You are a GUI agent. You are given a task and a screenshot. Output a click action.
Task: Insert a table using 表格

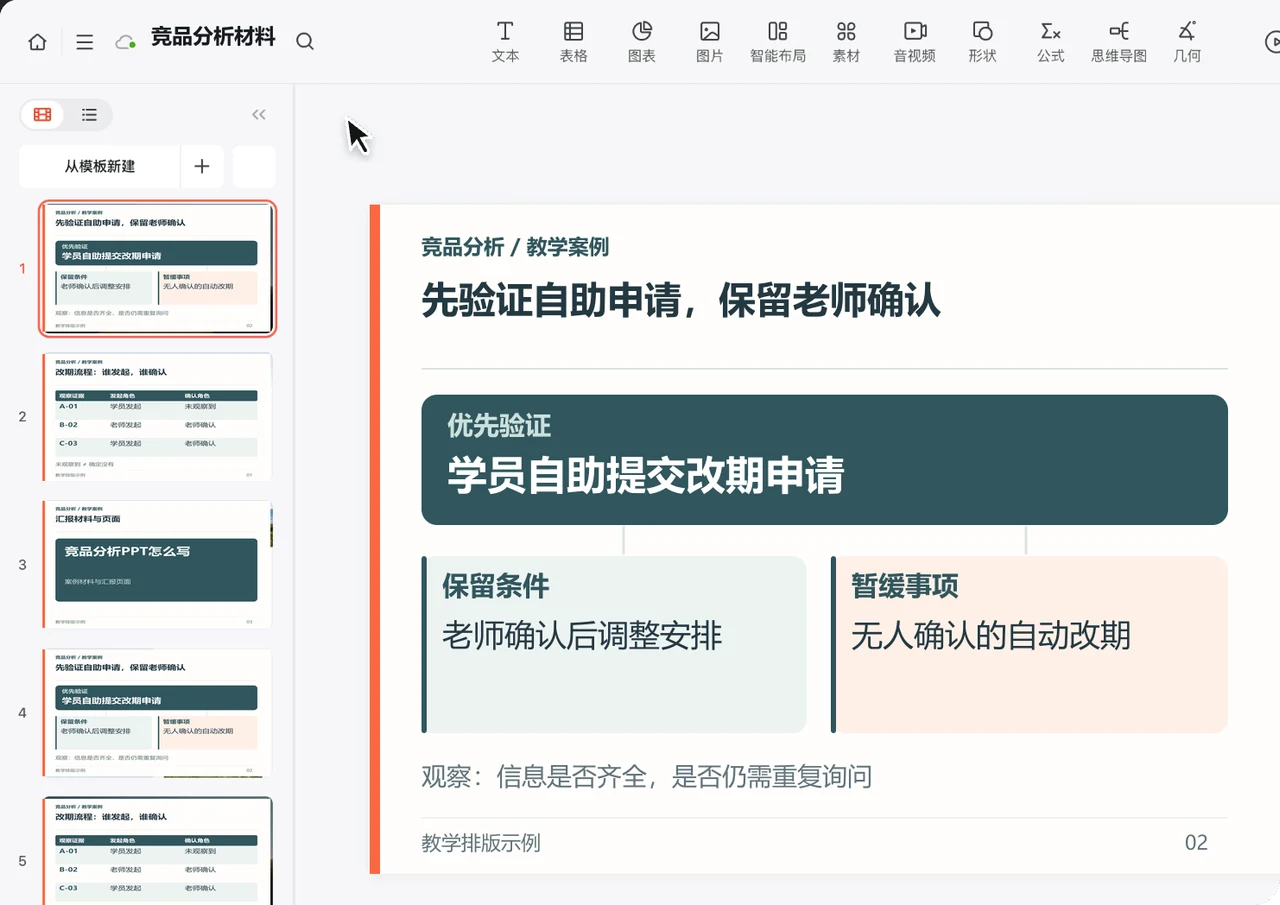tap(573, 42)
